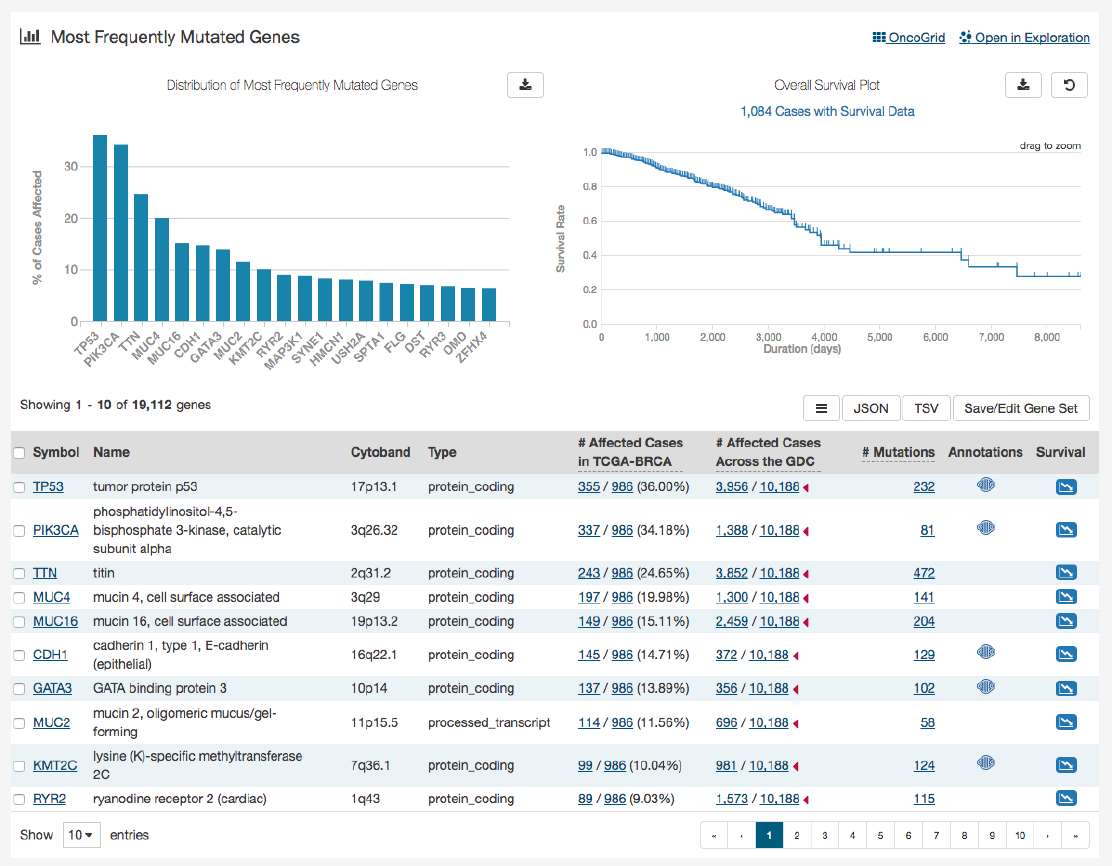This screenshot has height=866, width=1112.
Task: Toggle the select-all checkbox in header
Action: pyautogui.click(x=19, y=453)
